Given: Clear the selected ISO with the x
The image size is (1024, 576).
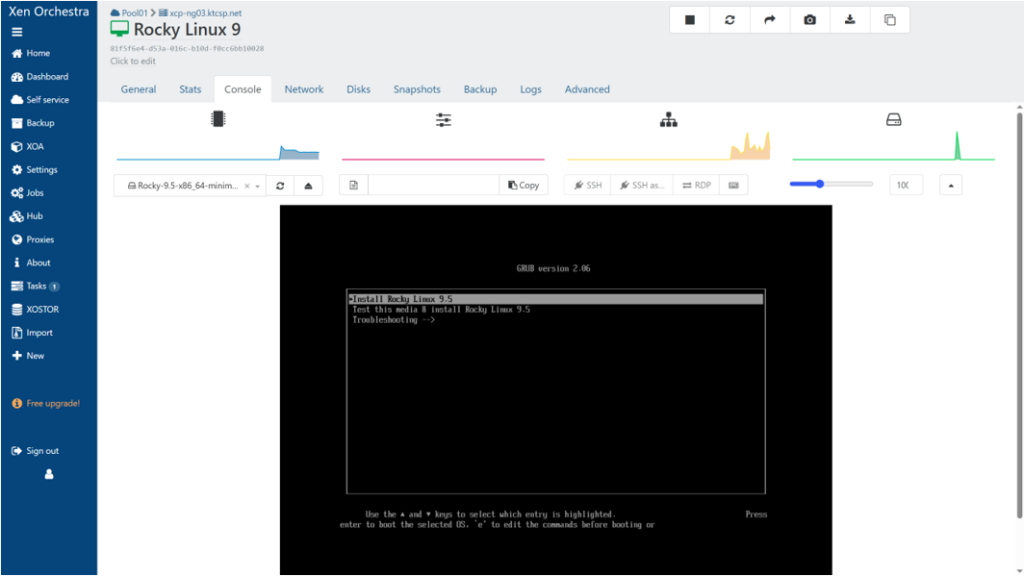Looking at the screenshot, I should [x=247, y=186].
